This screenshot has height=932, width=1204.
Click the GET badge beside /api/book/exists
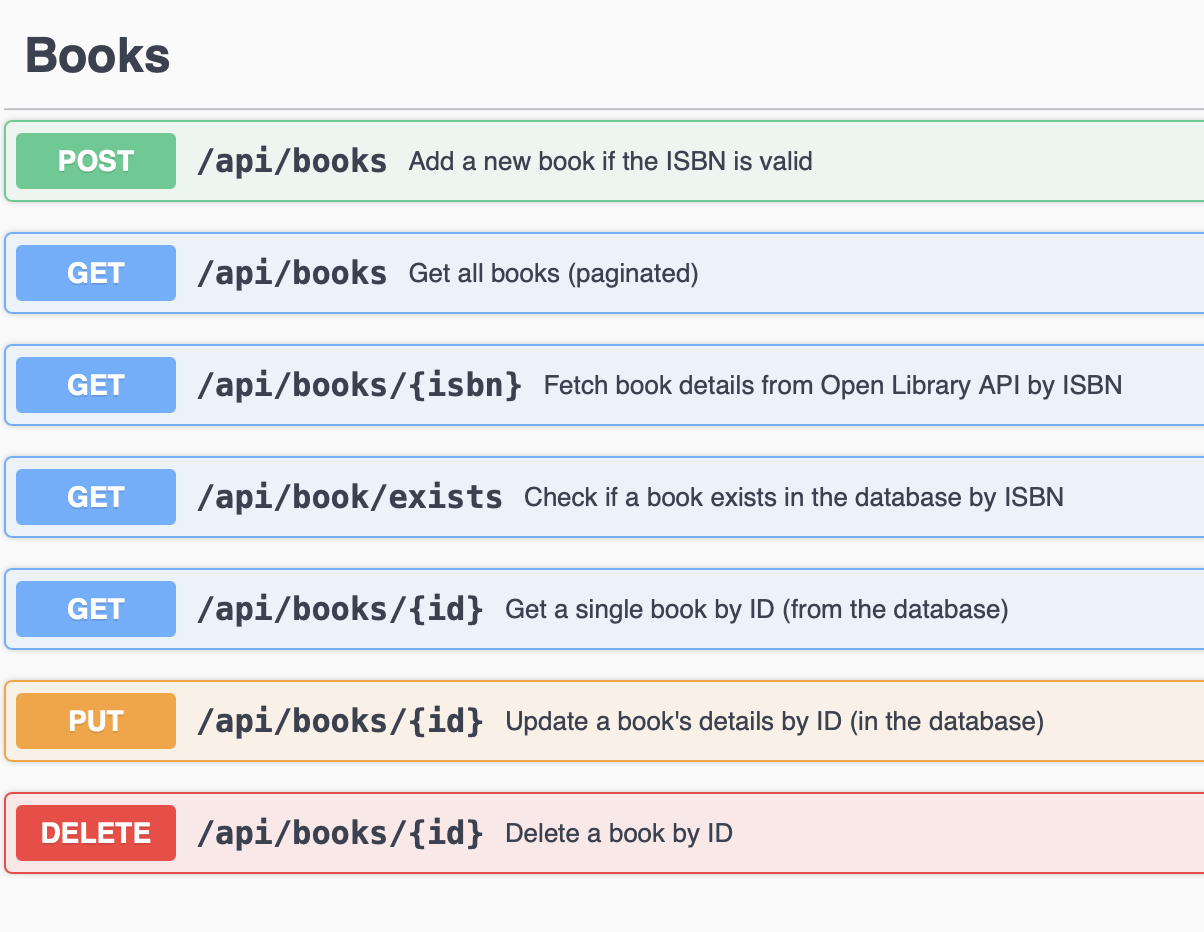96,497
